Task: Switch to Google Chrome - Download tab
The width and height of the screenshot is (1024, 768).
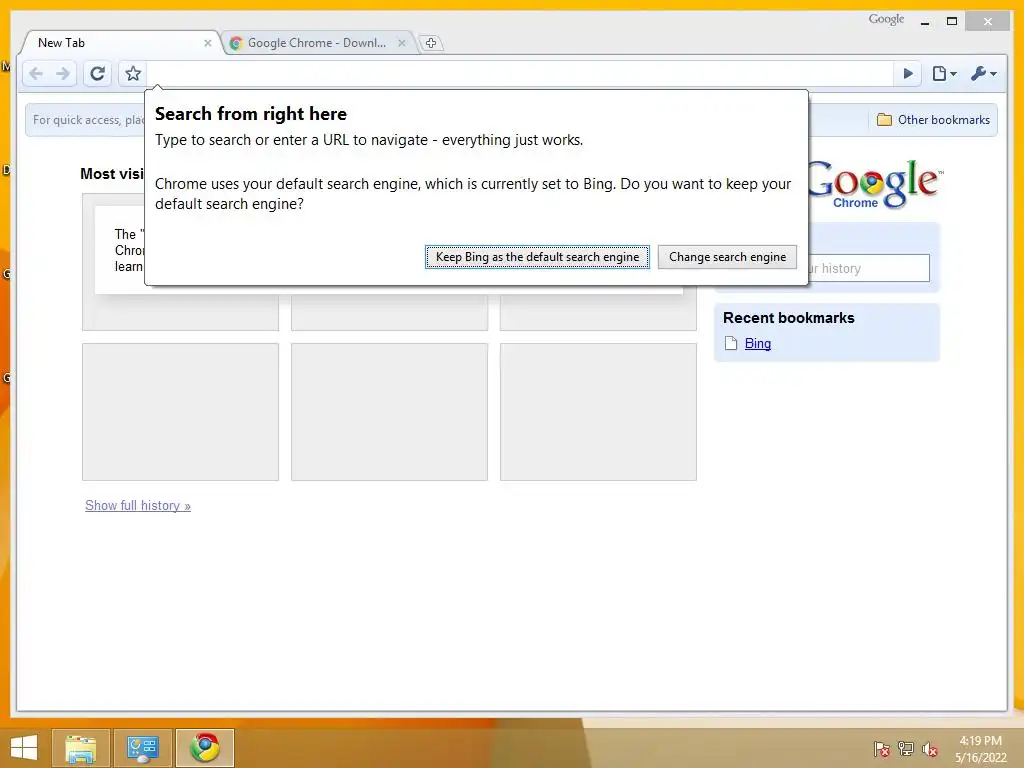Action: click(x=316, y=42)
